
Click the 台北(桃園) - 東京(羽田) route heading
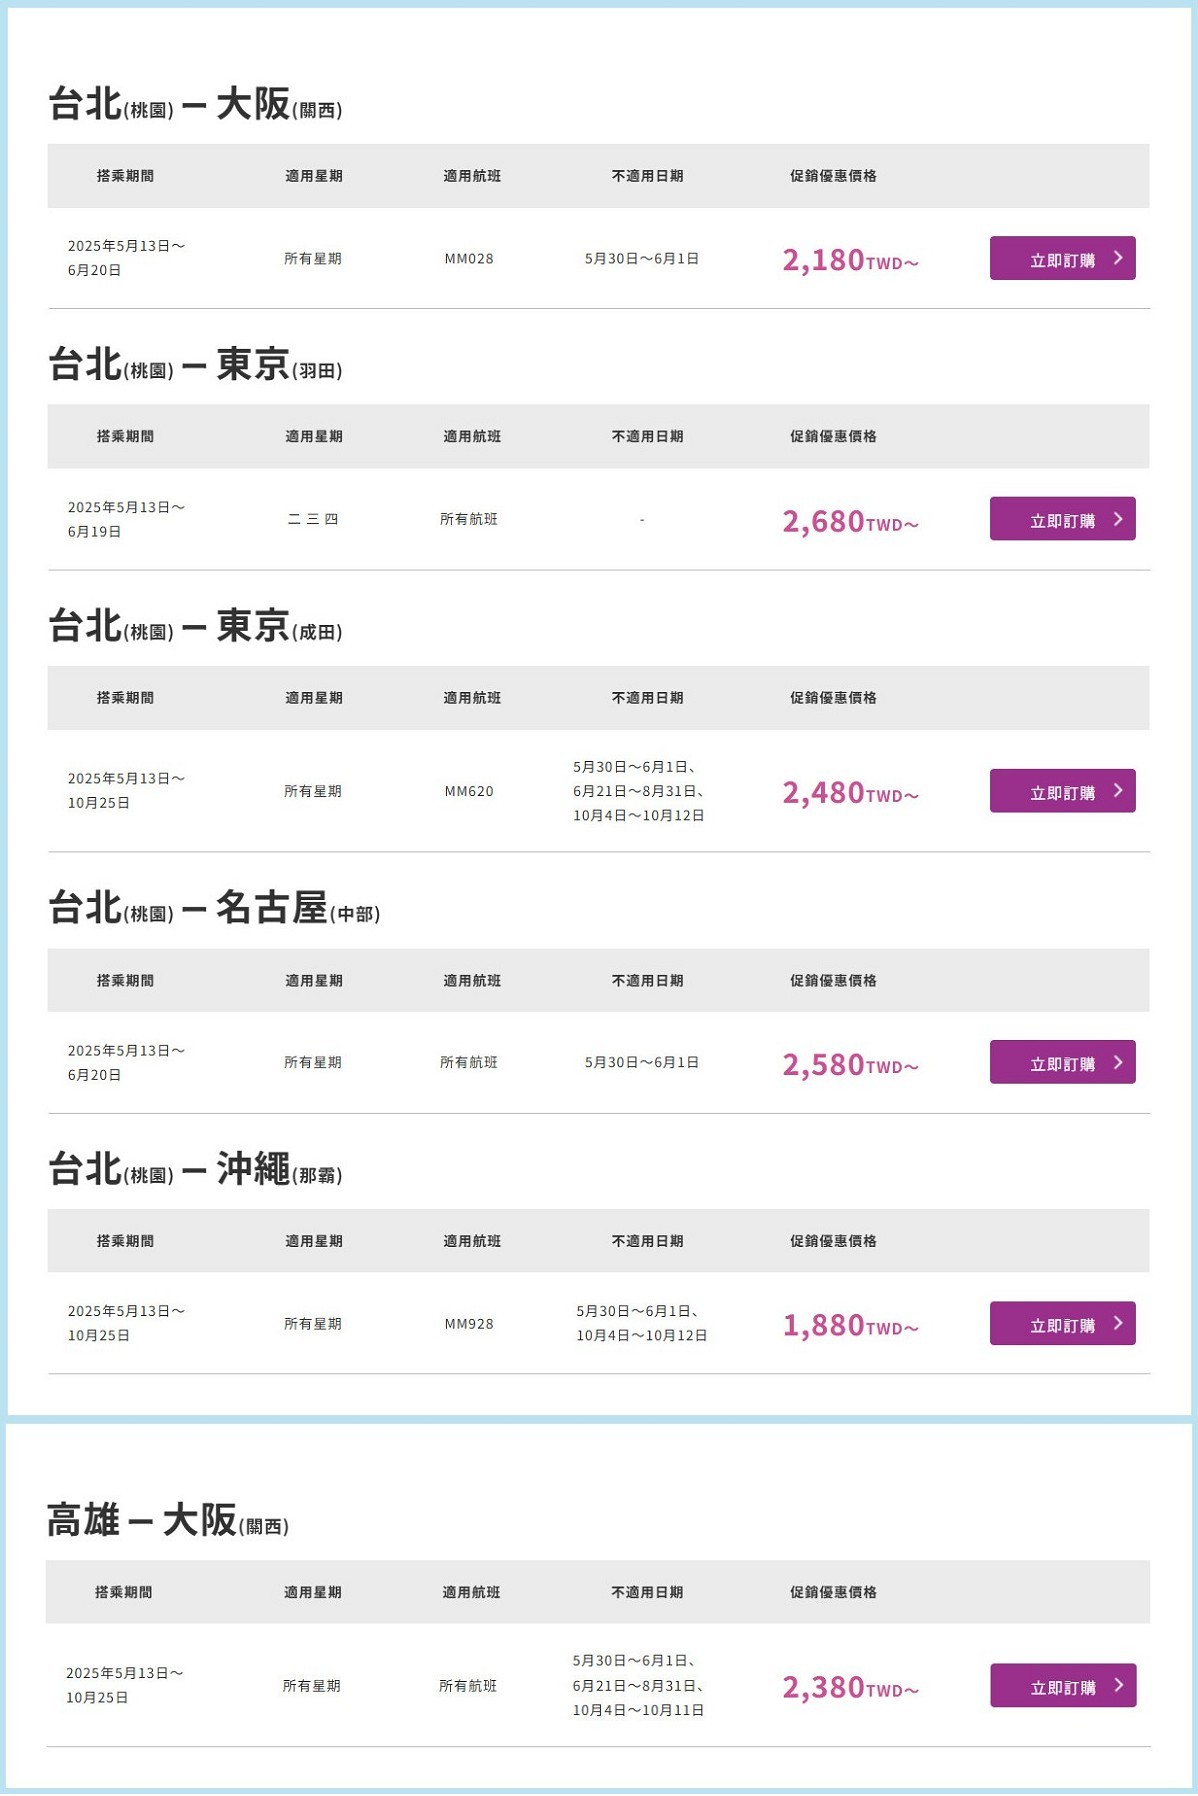[x=196, y=366]
